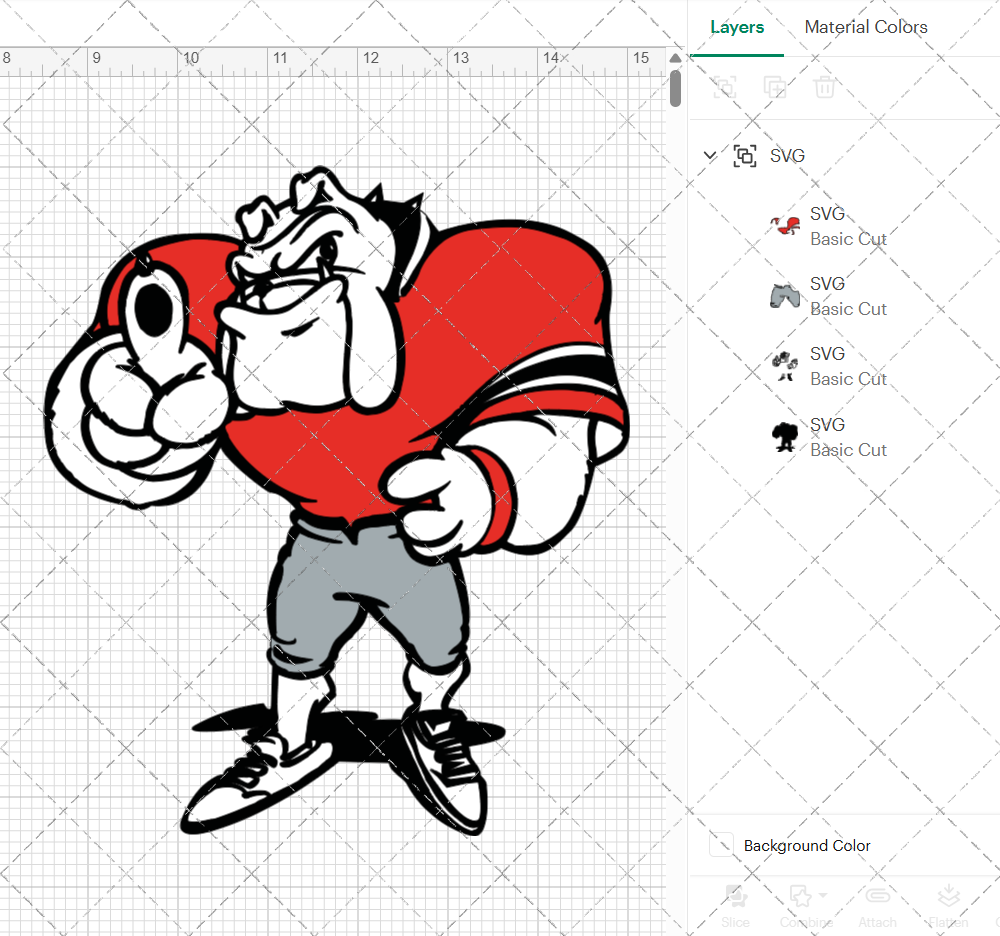Click the Background Color label
The height and width of the screenshot is (936, 1000).
click(807, 845)
